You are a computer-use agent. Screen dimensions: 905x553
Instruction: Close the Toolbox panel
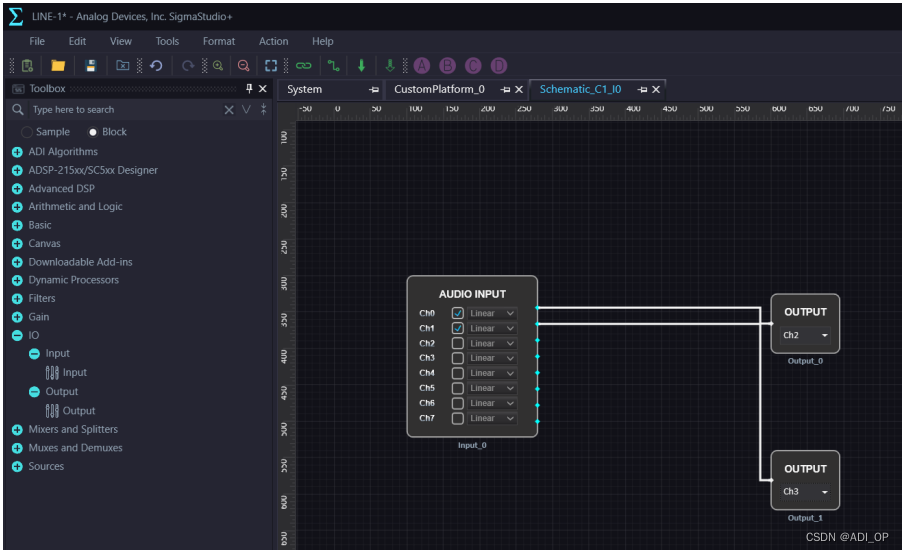coord(263,88)
